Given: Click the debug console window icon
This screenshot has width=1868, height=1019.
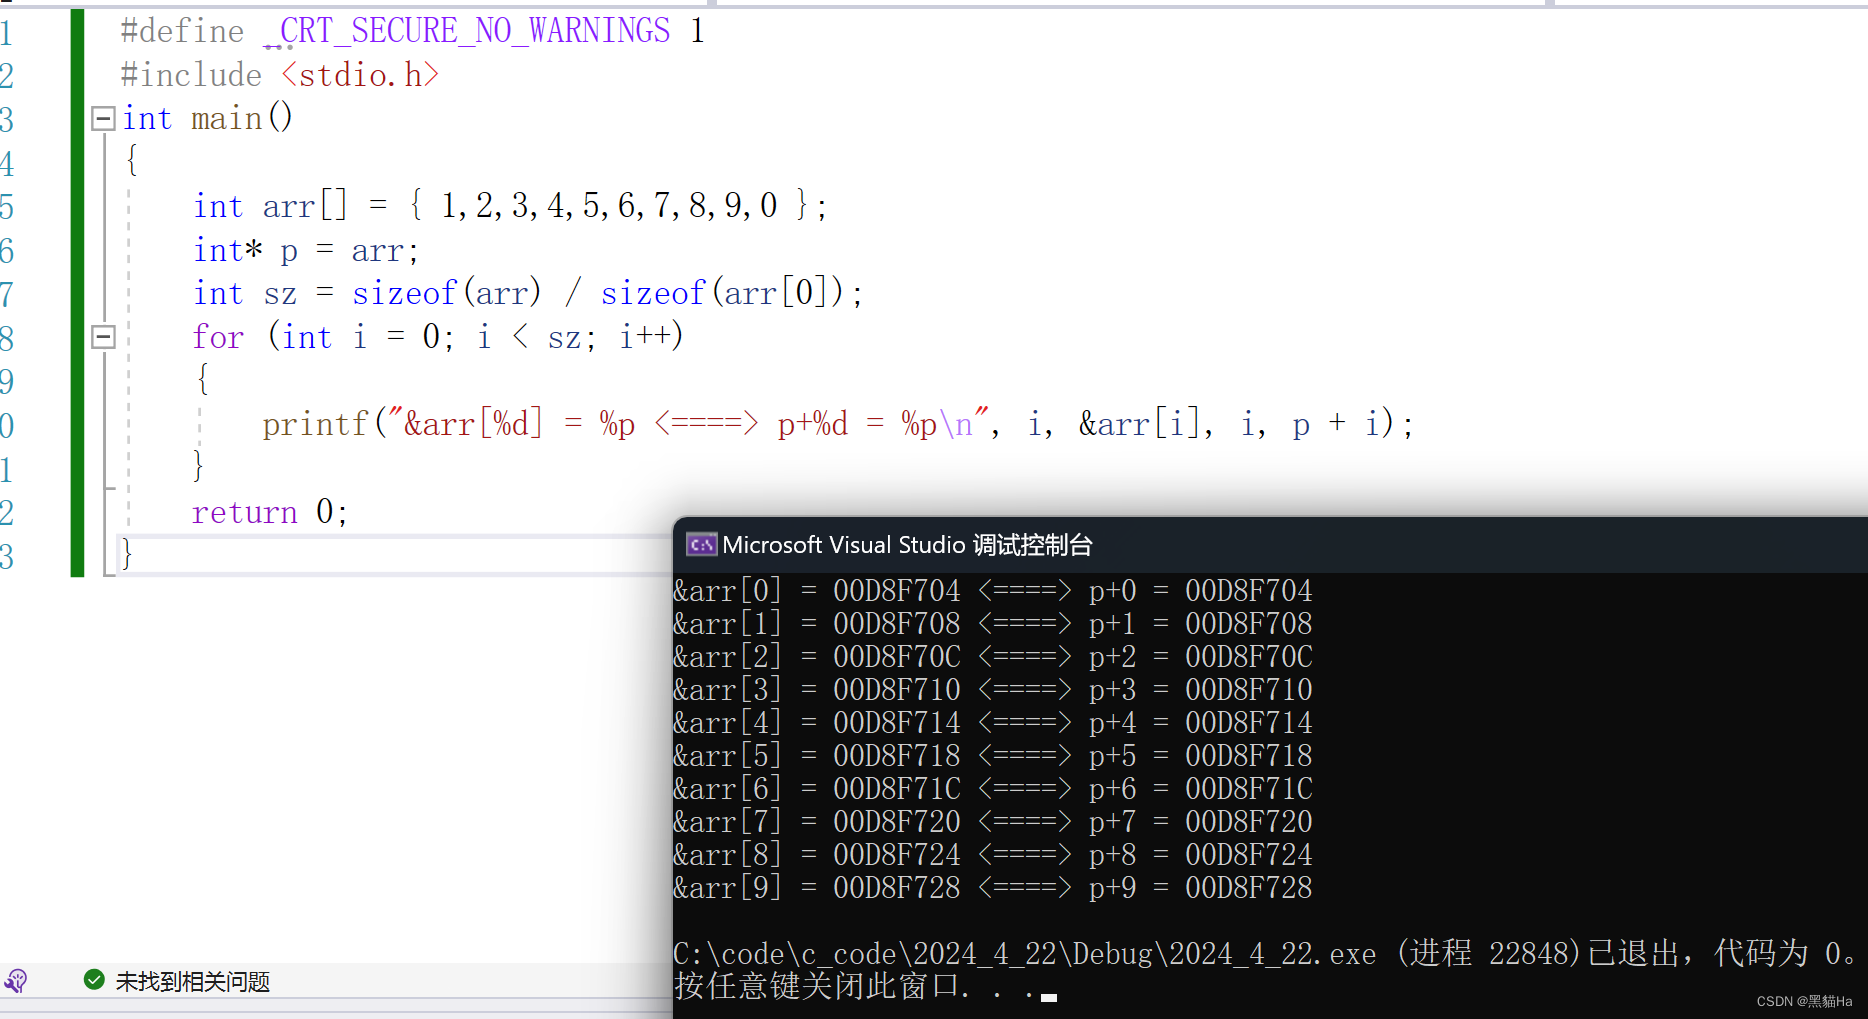Looking at the screenshot, I should pyautogui.click(x=701, y=545).
